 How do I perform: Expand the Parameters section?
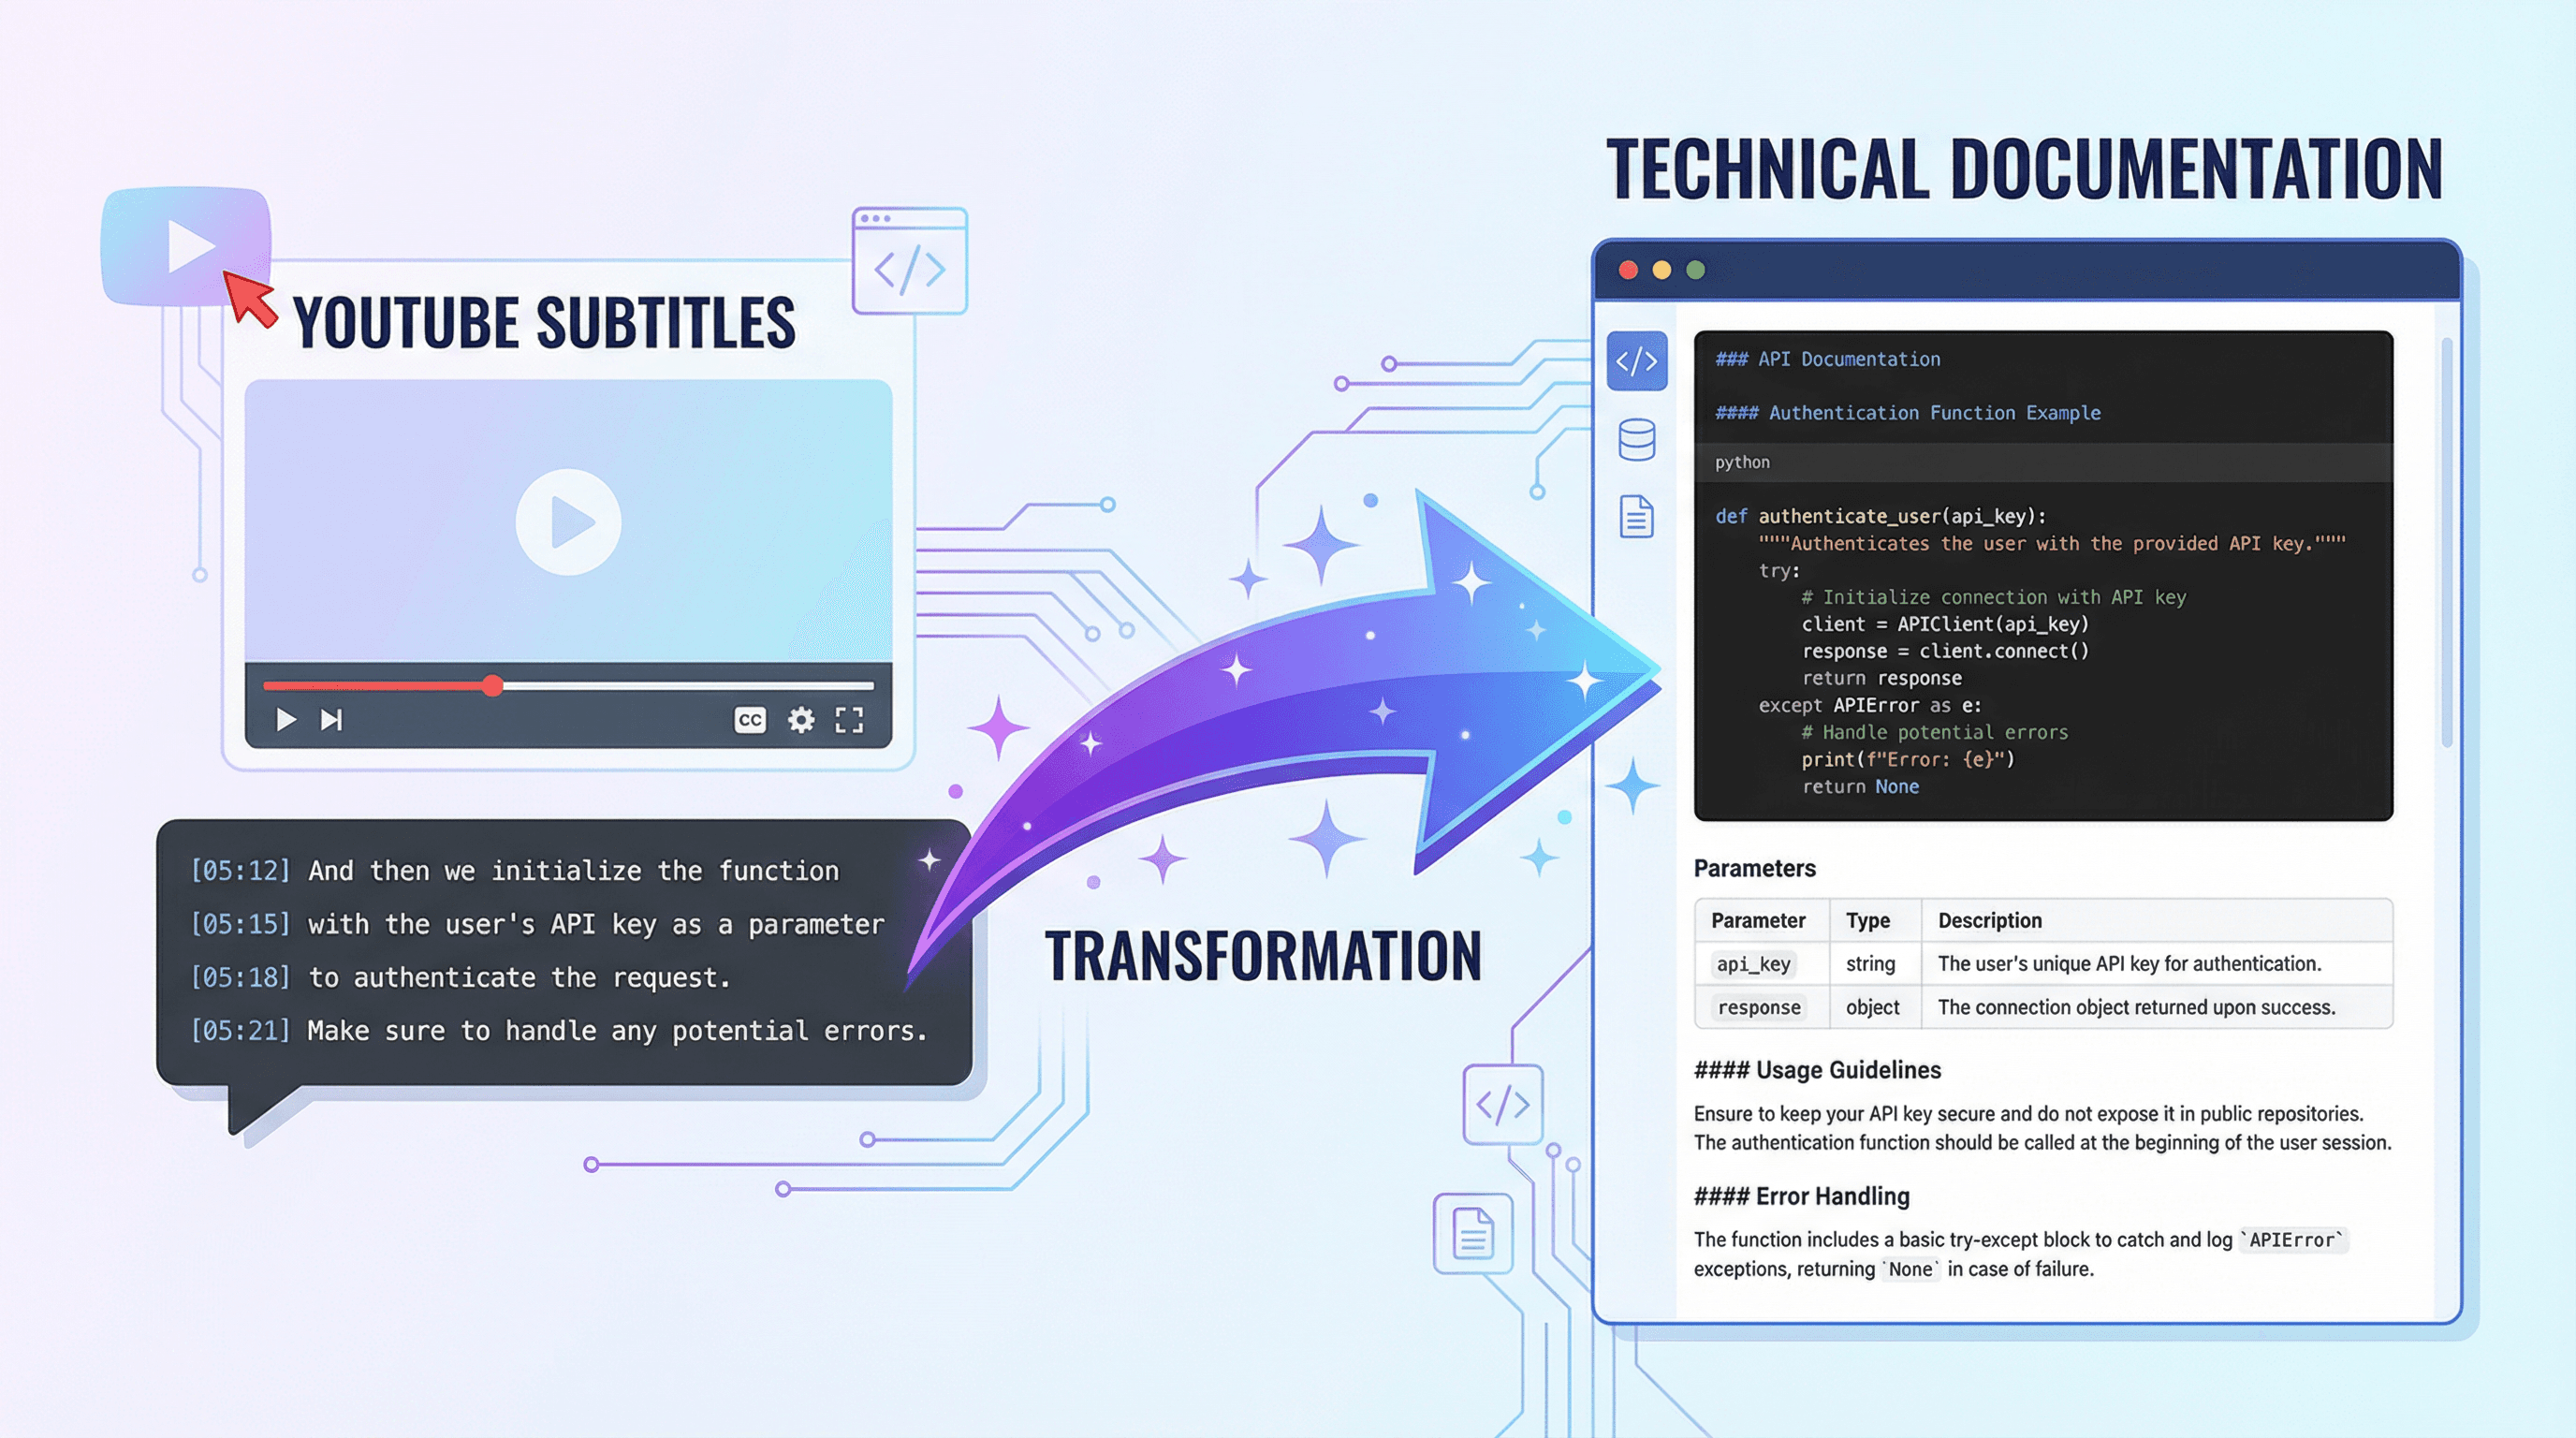[x=1755, y=868]
